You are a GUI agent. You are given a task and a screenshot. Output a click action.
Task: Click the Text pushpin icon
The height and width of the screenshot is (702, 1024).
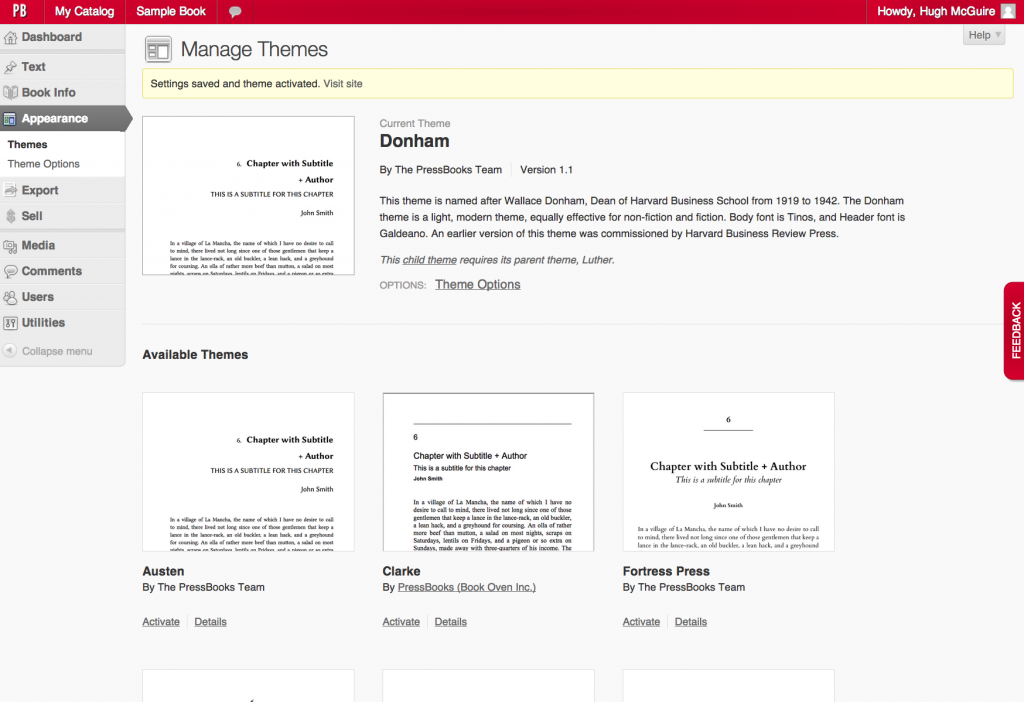point(10,67)
